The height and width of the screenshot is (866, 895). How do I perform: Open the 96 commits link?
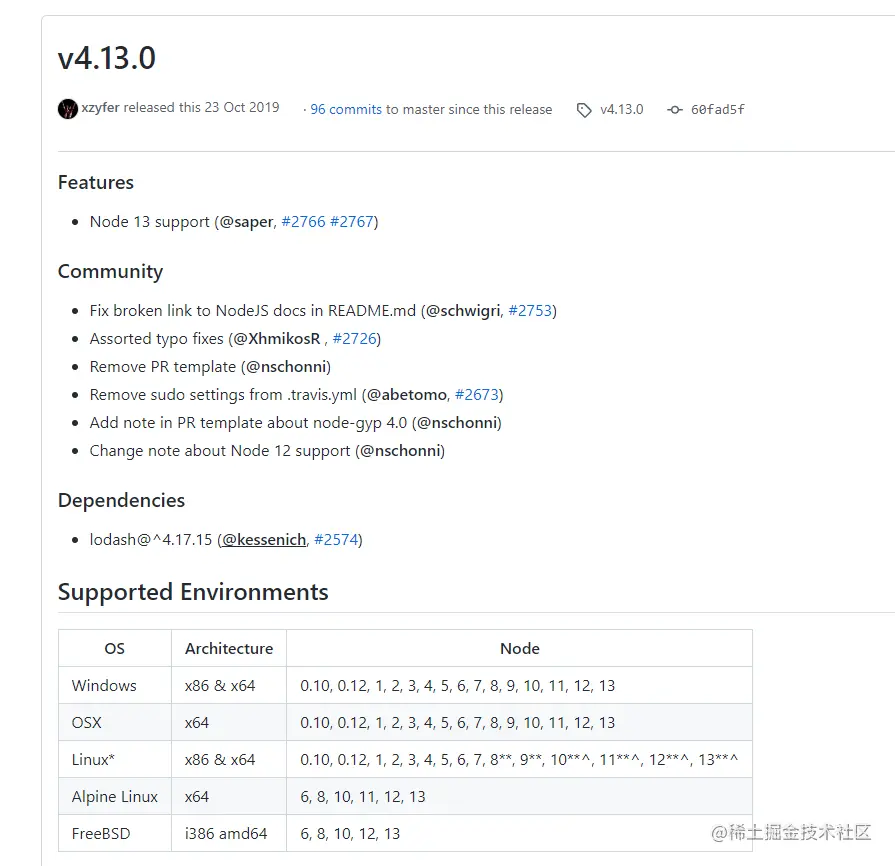pos(346,109)
